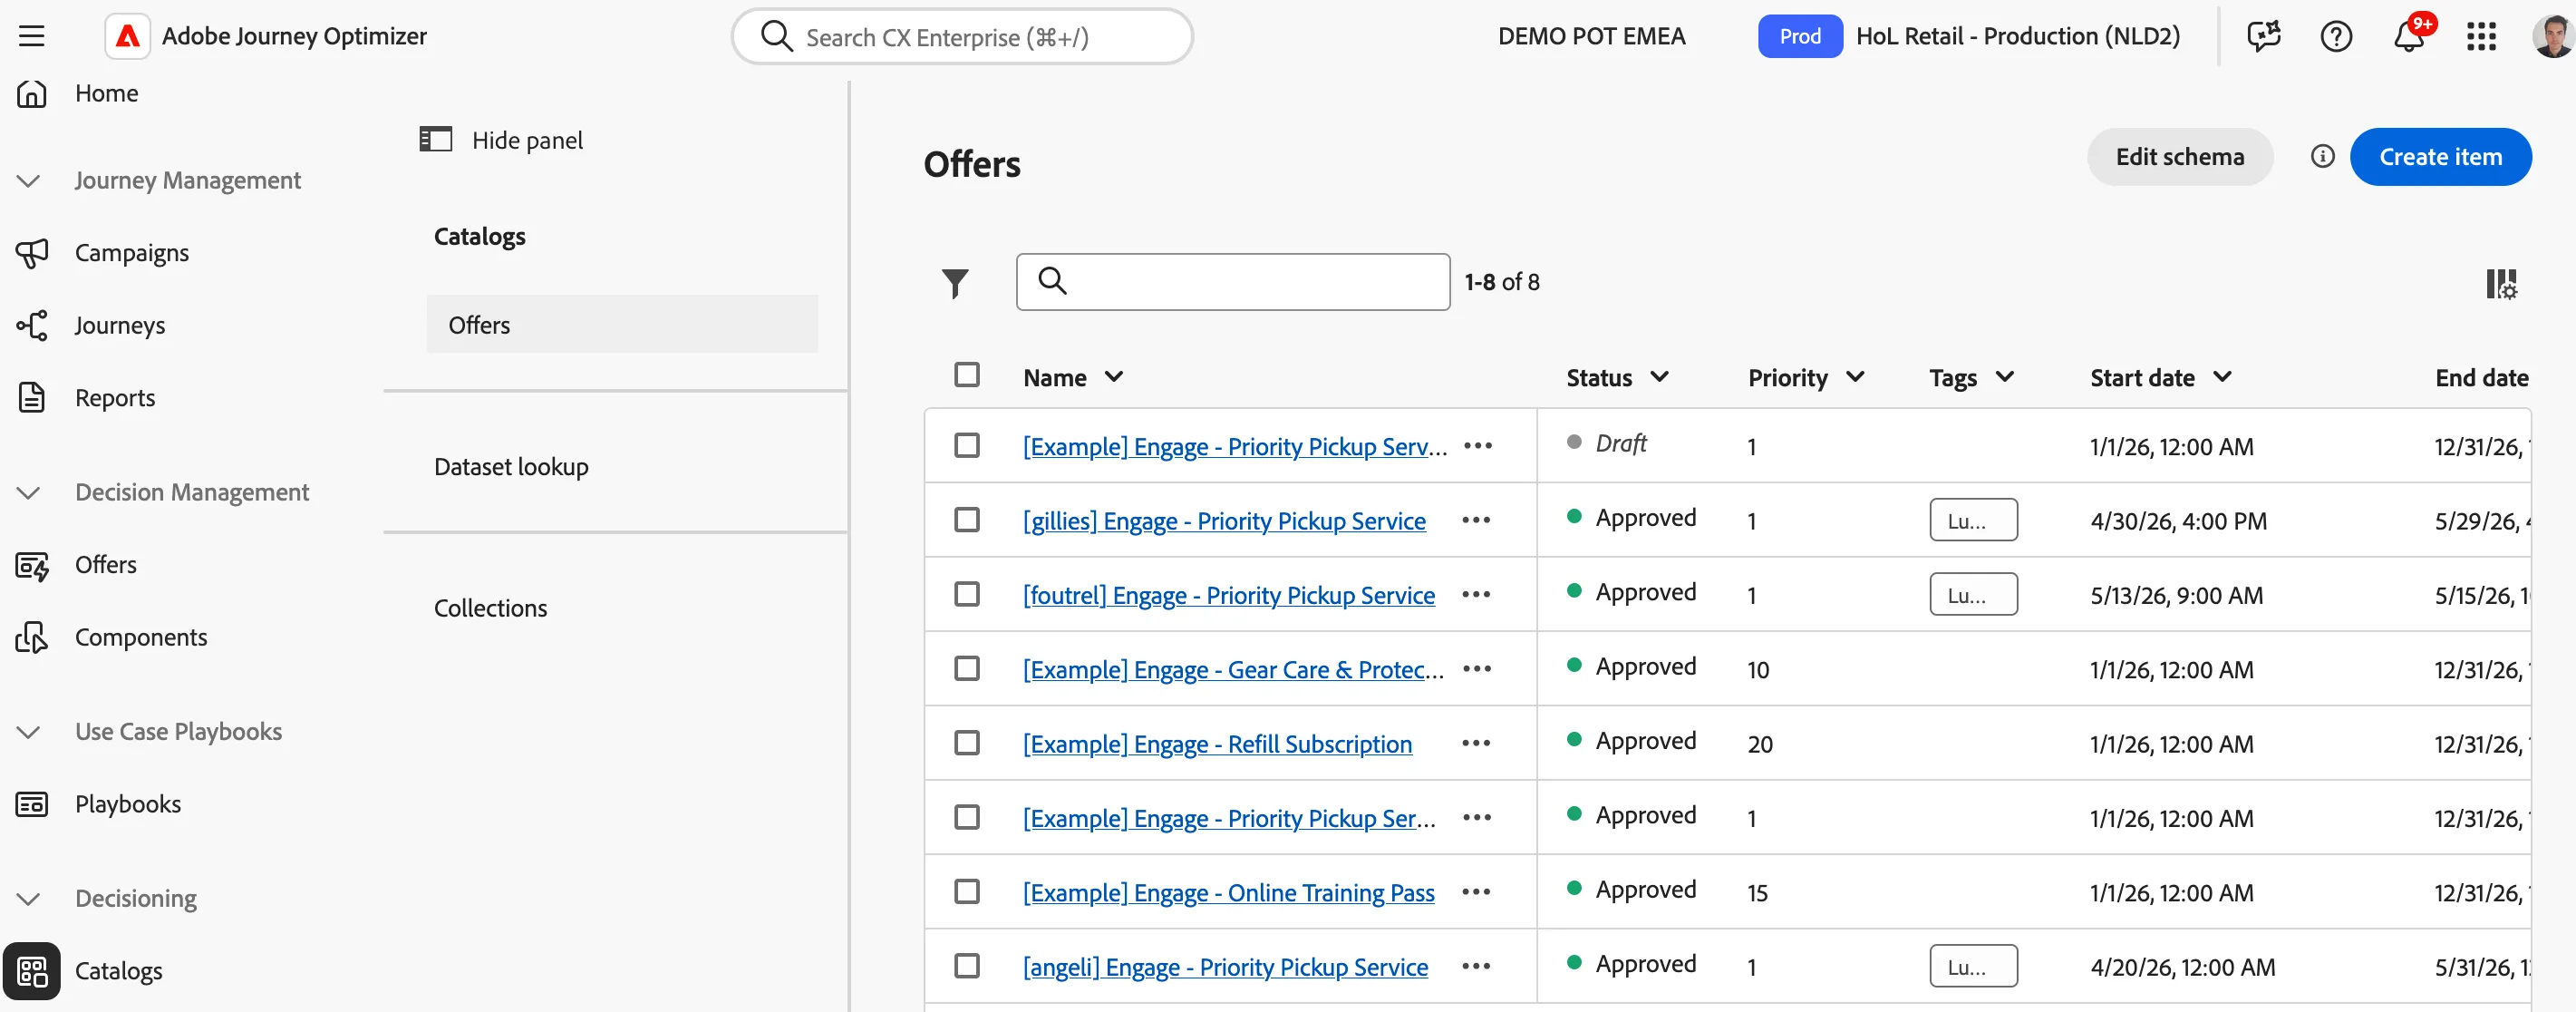Open more actions for gillies offer
The image size is (2576, 1012).
(x=1476, y=520)
